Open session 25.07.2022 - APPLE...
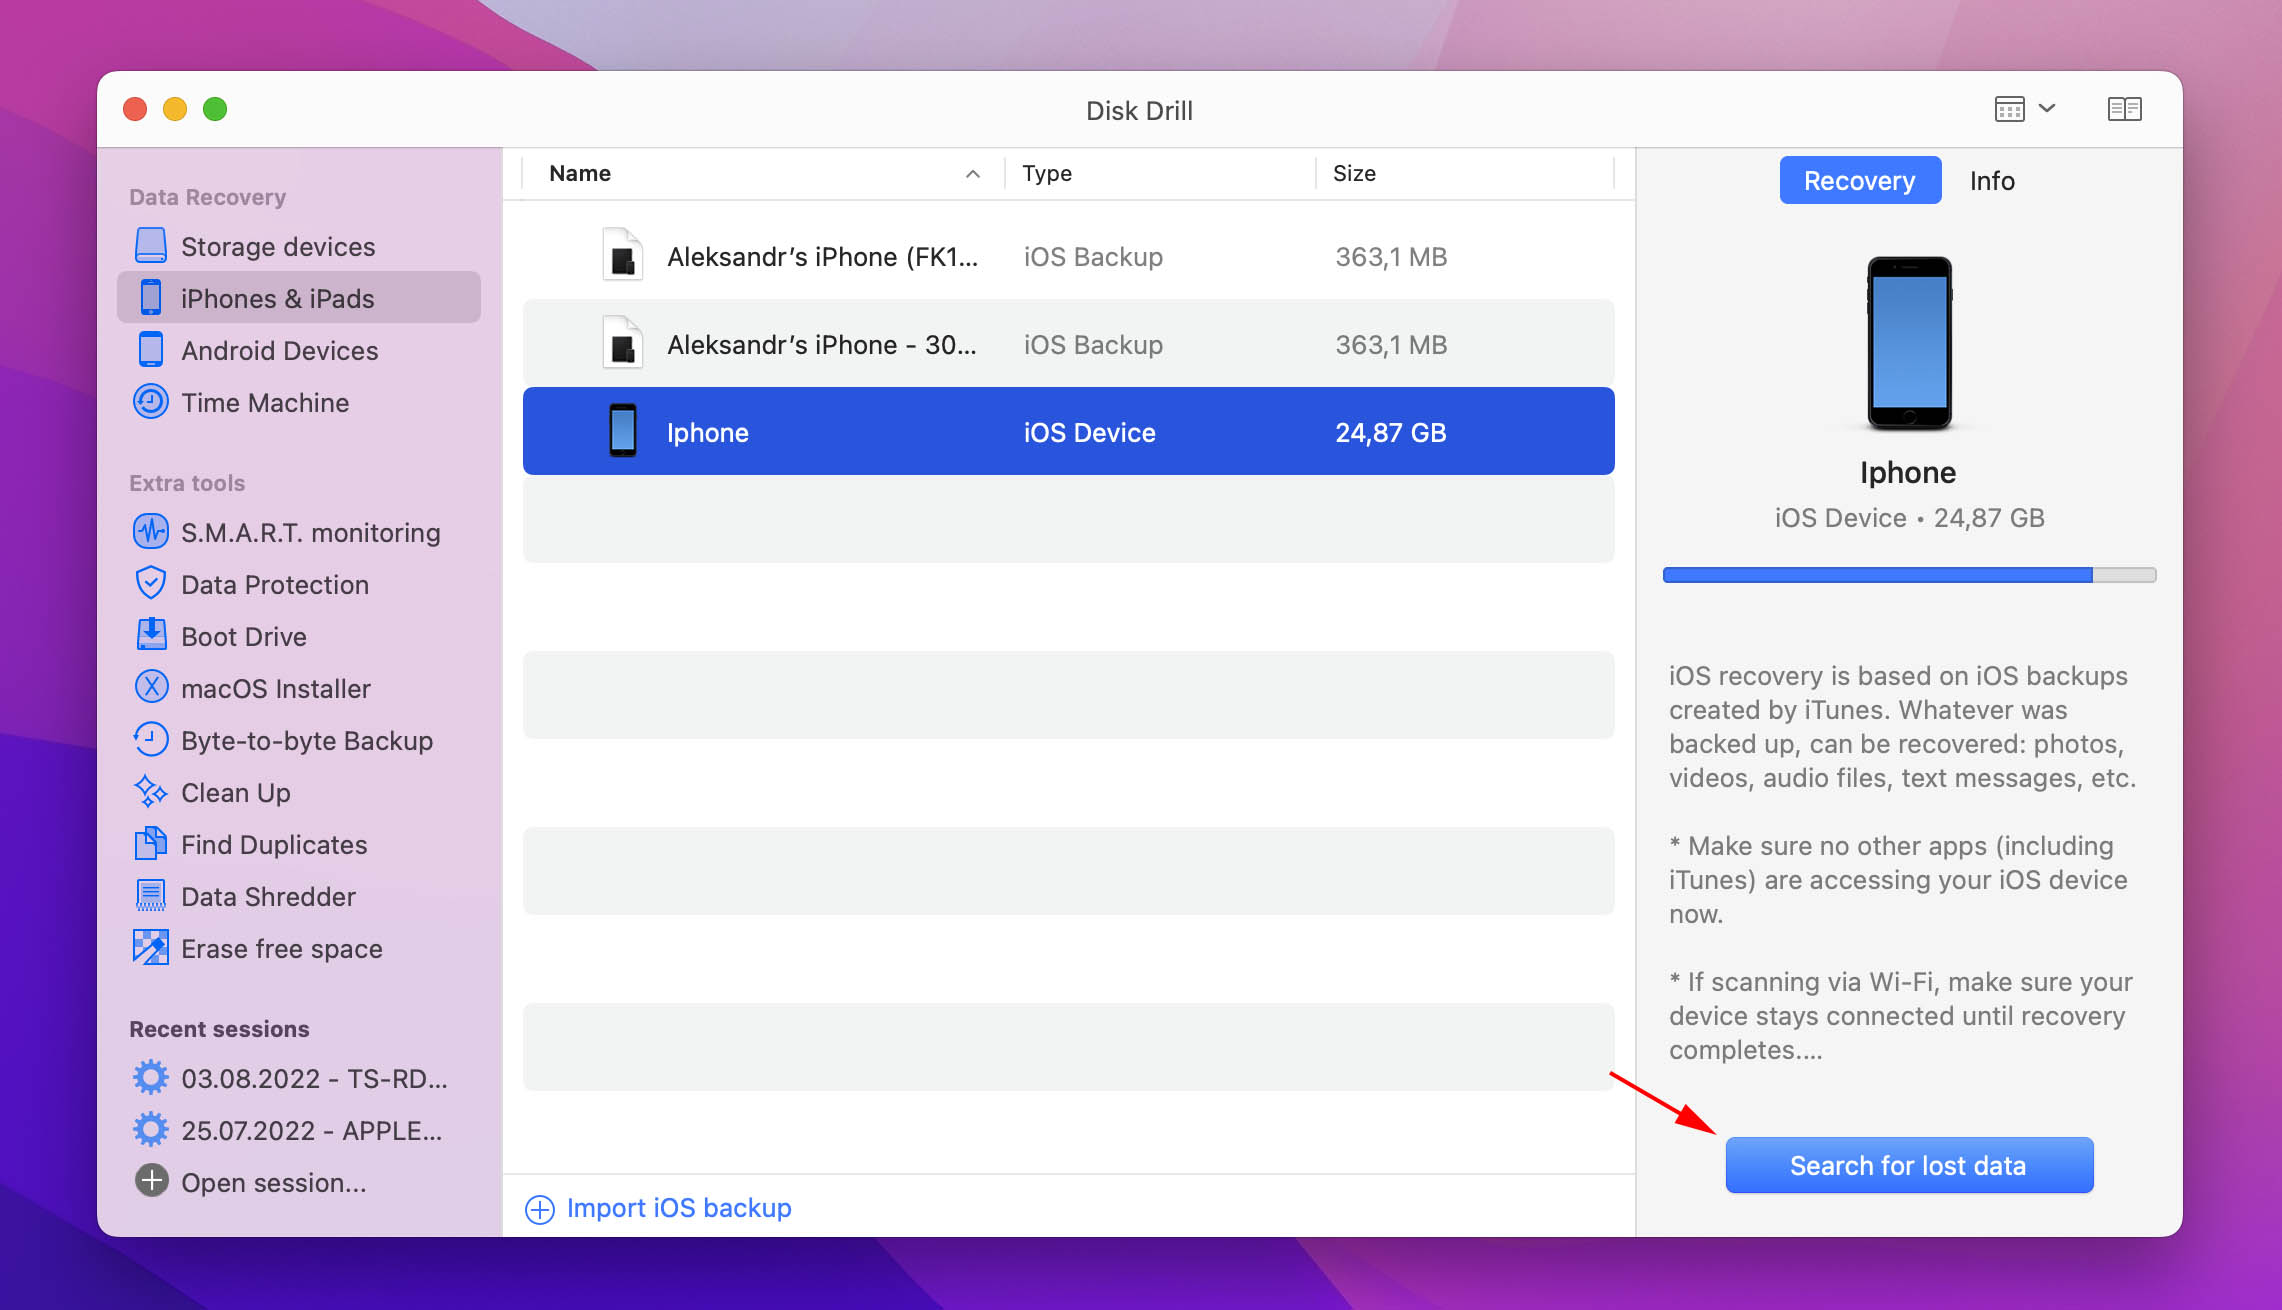Screen dimensions: 2282x1310 pos(299,1130)
